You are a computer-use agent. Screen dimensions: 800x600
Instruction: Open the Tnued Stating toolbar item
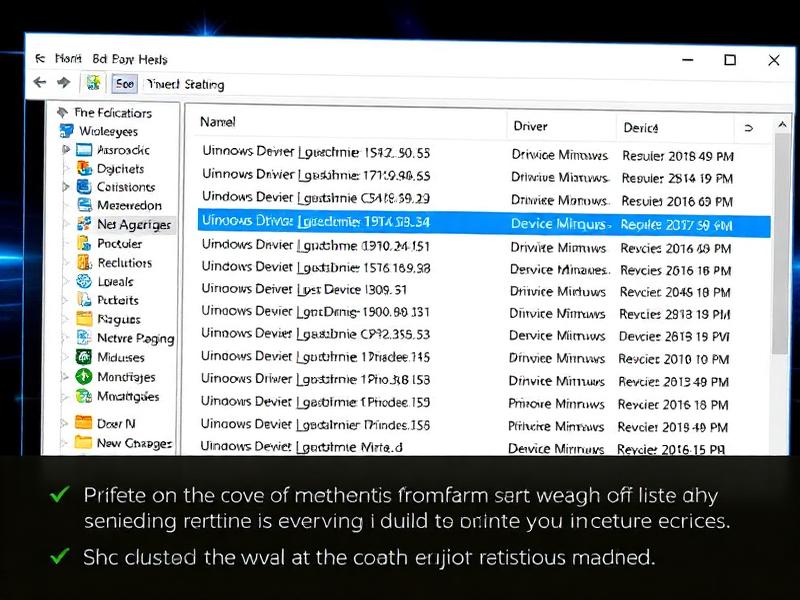(185, 84)
